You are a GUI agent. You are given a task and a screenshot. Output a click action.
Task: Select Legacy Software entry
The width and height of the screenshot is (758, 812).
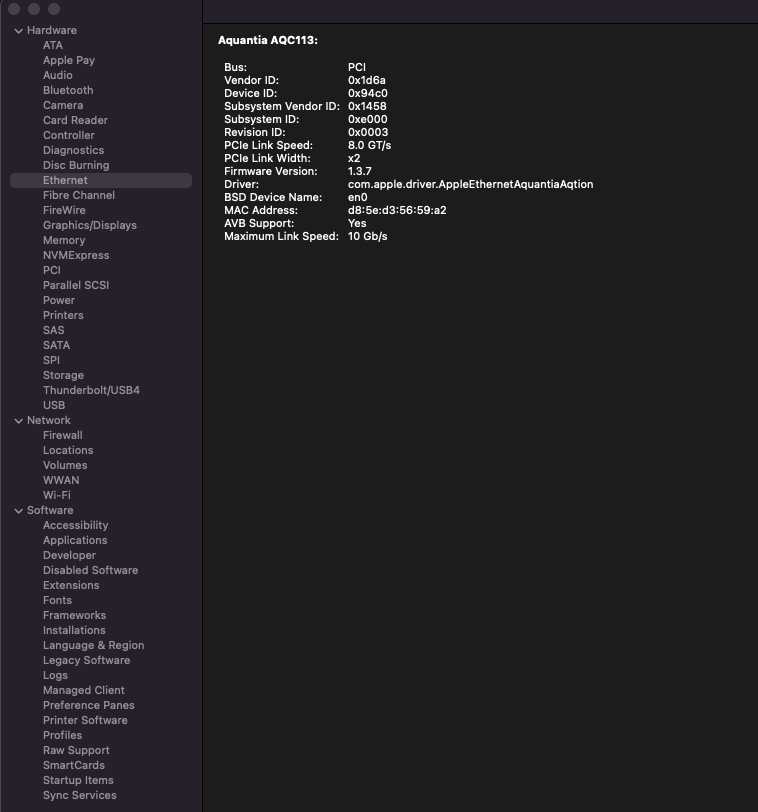[86, 661]
